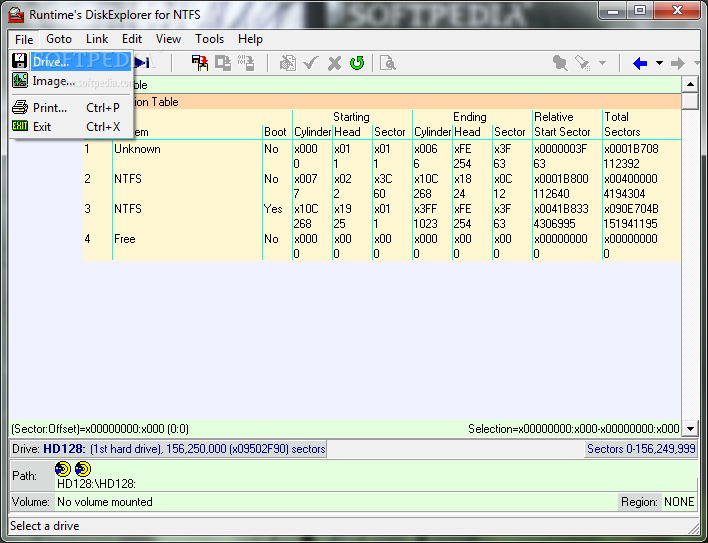Click the Free partition entry
The width and height of the screenshot is (708, 543).
point(125,239)
